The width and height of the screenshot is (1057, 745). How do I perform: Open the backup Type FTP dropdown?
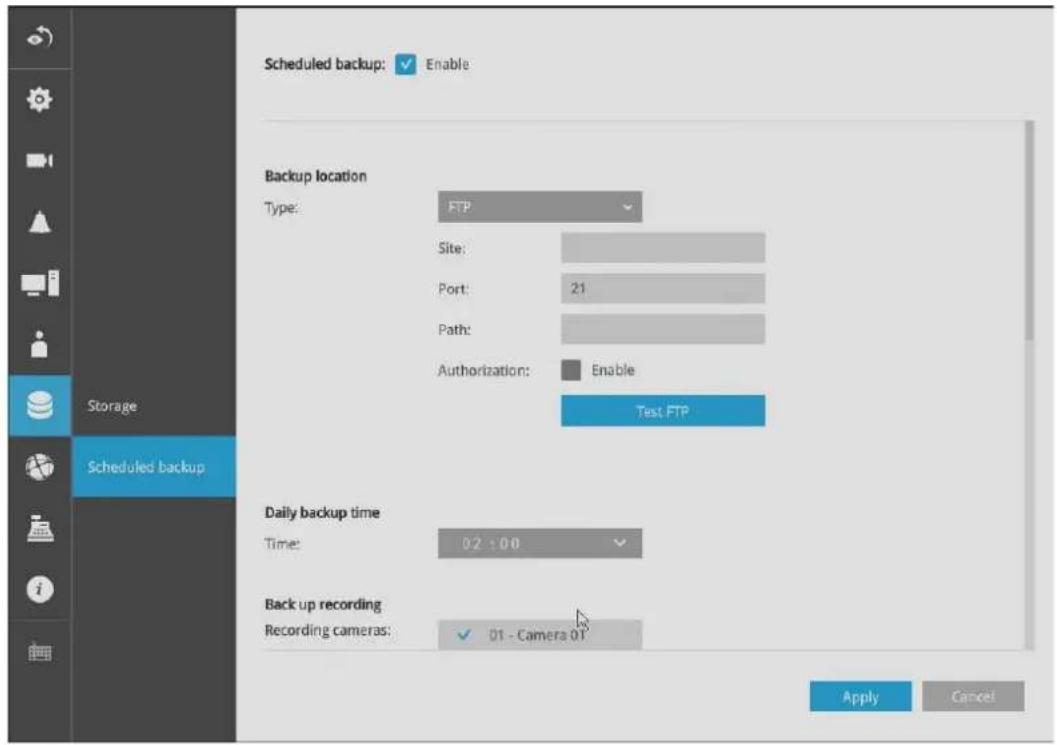pos(540,207)
